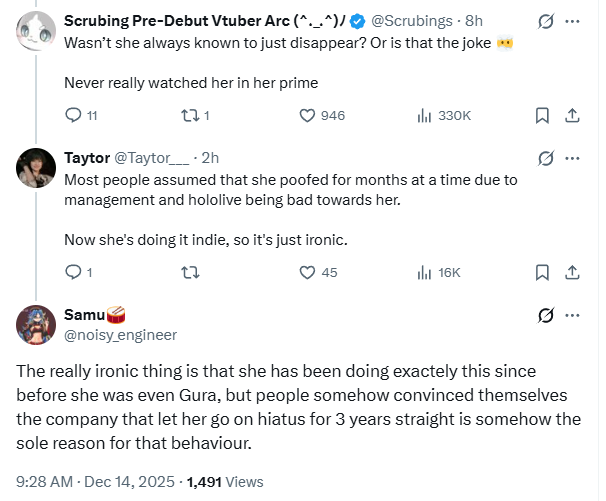View analytics of the 16K views tweet
606x501 pixels.
(423, 271)
